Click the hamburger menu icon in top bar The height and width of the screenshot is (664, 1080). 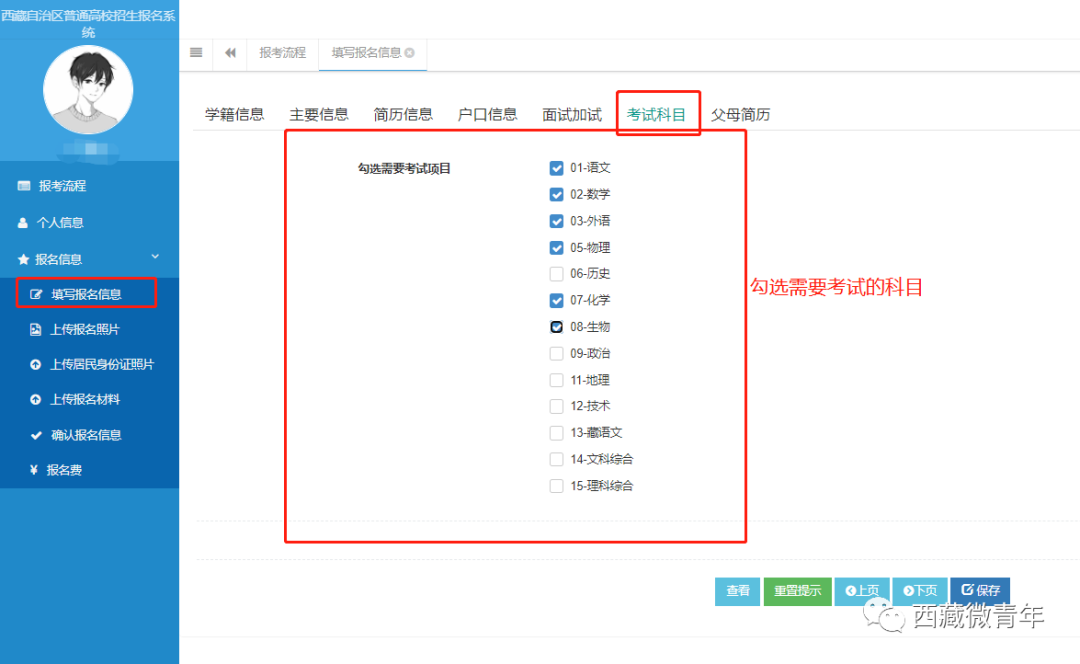pyautogui.click(x=196, y=53)
